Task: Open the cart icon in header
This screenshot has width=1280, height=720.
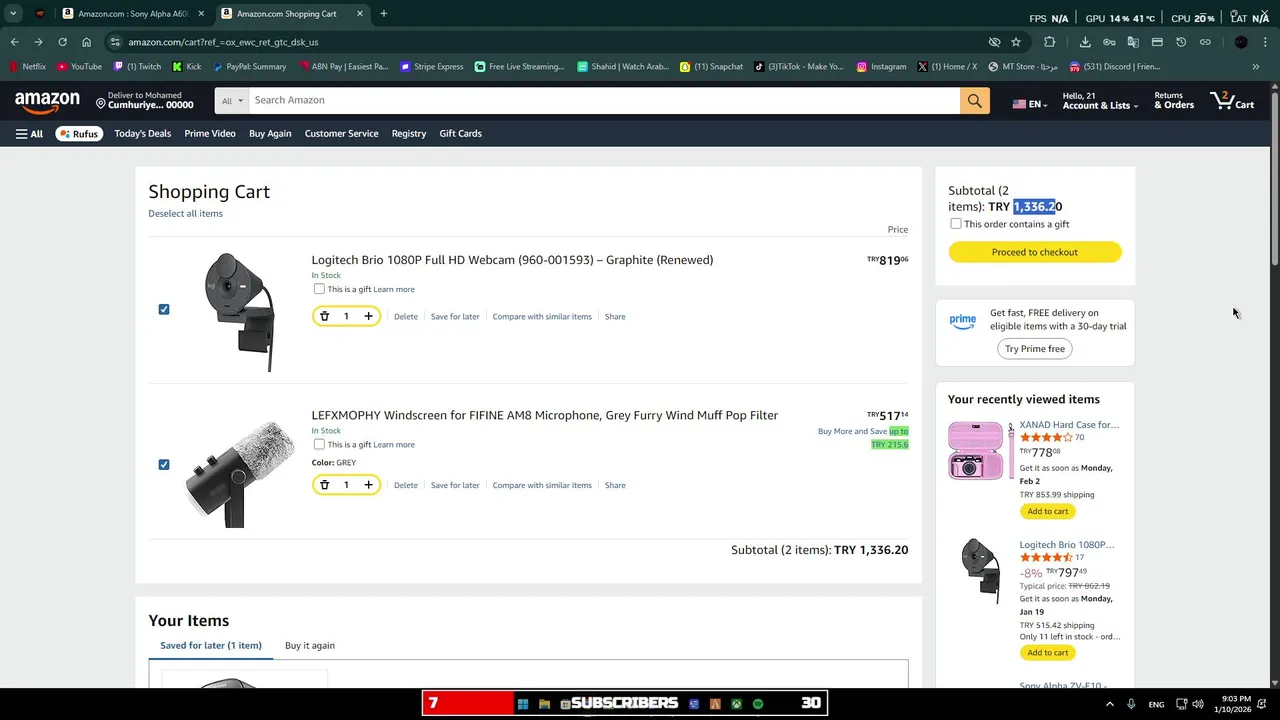Action: 1232,100
